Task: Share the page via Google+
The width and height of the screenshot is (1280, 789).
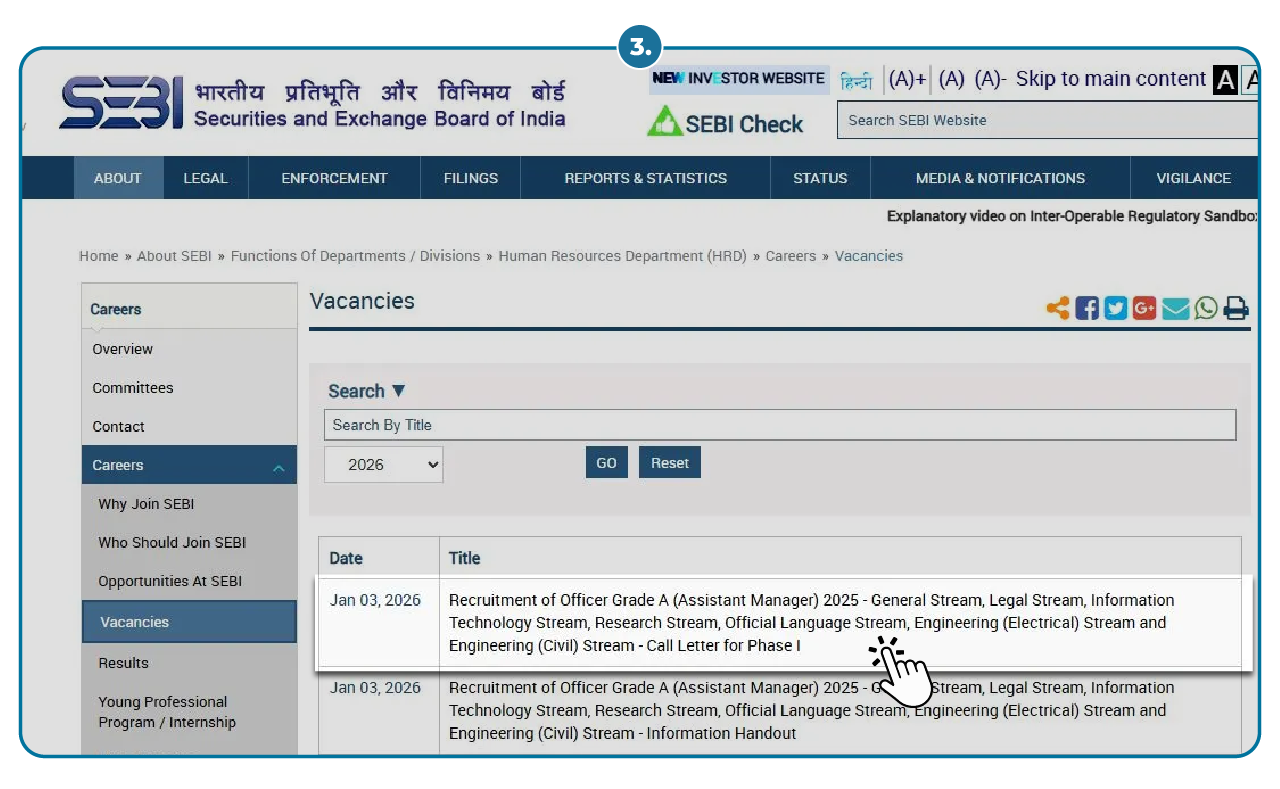Action: point(1144,308)
